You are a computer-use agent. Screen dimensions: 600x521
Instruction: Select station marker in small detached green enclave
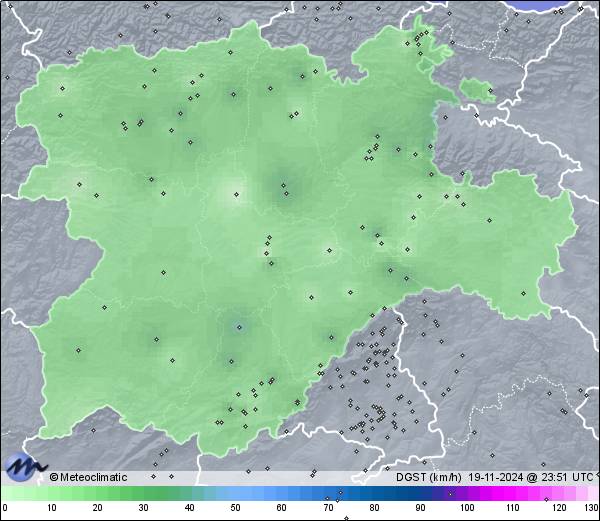[x=490, y=91]
